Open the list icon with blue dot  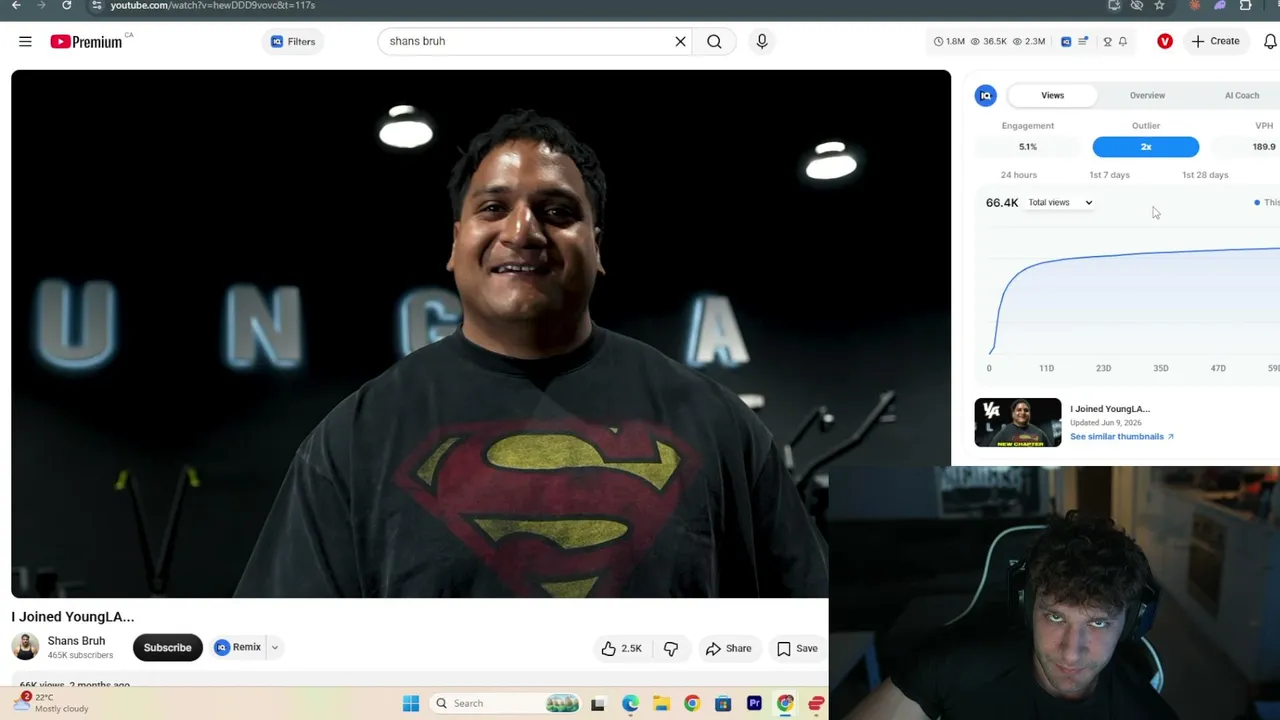pos(1084,42)
